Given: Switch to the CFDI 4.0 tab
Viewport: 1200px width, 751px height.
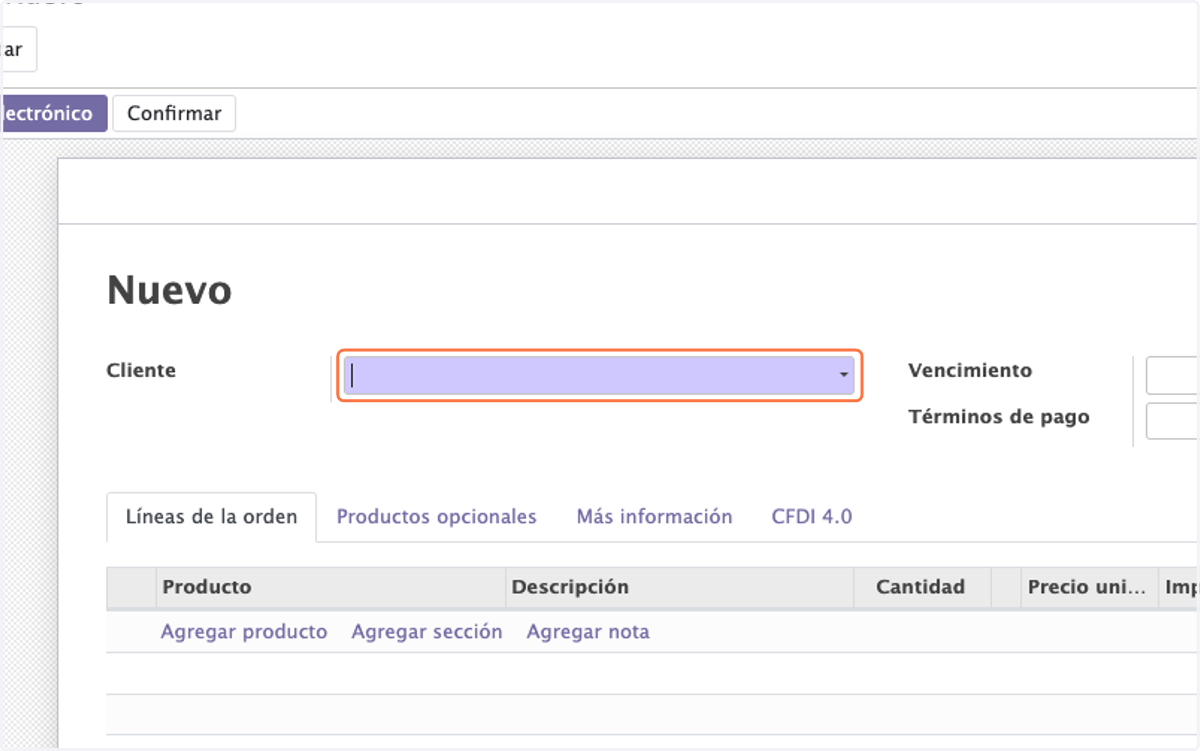Looking at the screenshot, I should click(811, 517).
